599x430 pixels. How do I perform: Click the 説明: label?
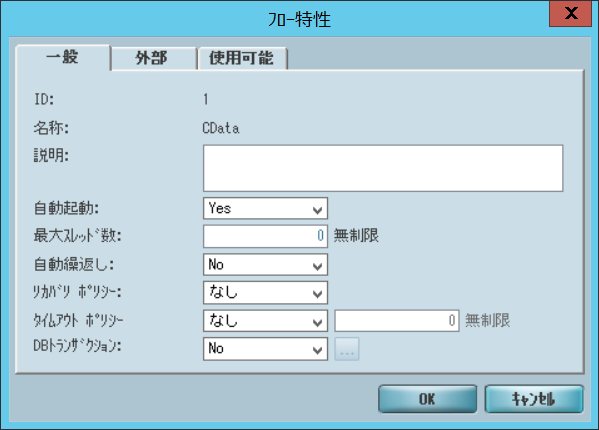coord(51,156)
